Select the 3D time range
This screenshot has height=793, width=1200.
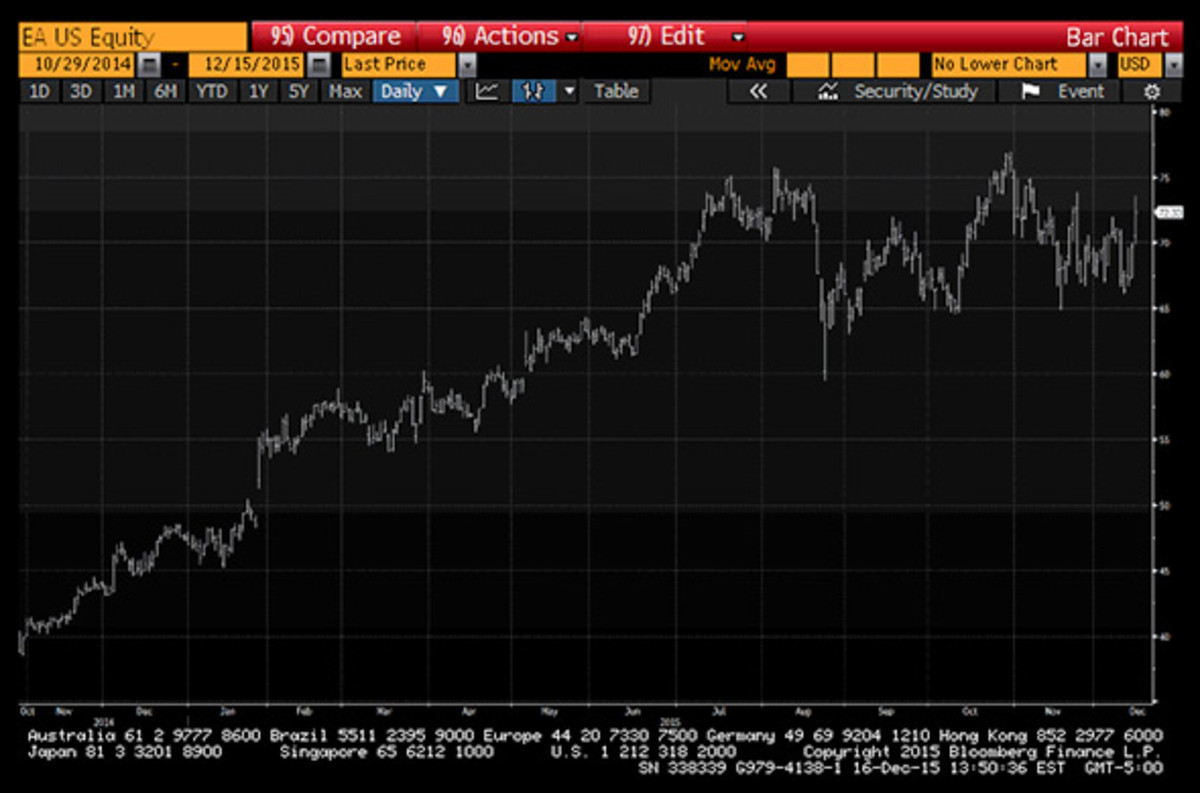click(80, 91)
